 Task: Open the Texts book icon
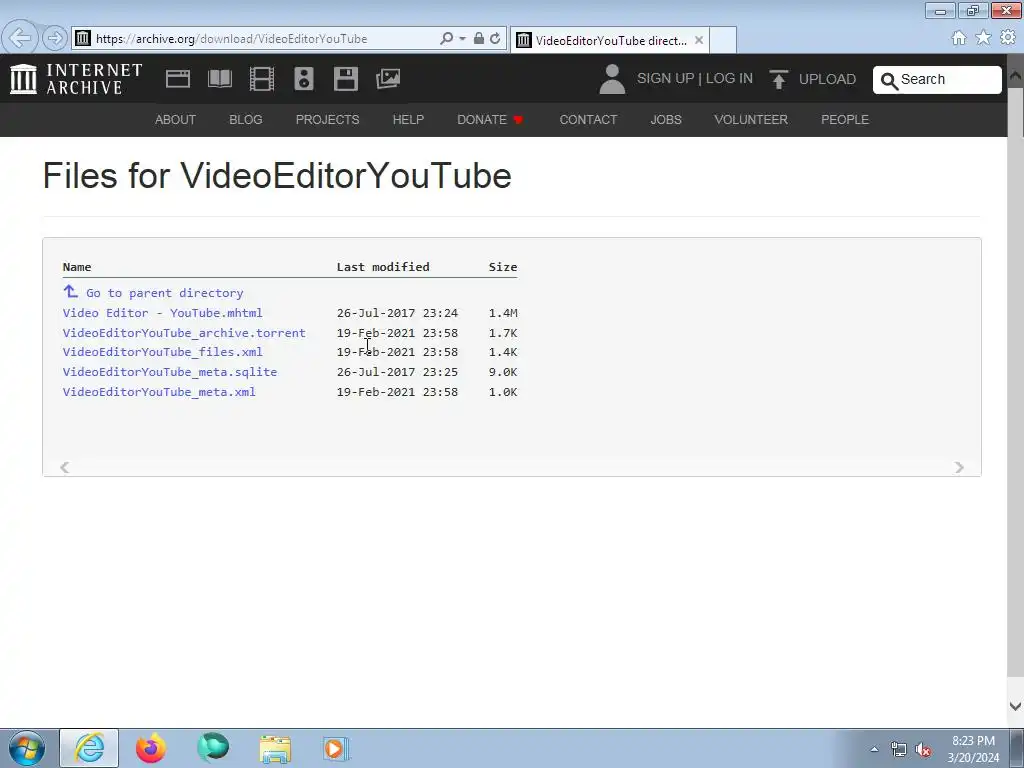(x=219, y=79)
